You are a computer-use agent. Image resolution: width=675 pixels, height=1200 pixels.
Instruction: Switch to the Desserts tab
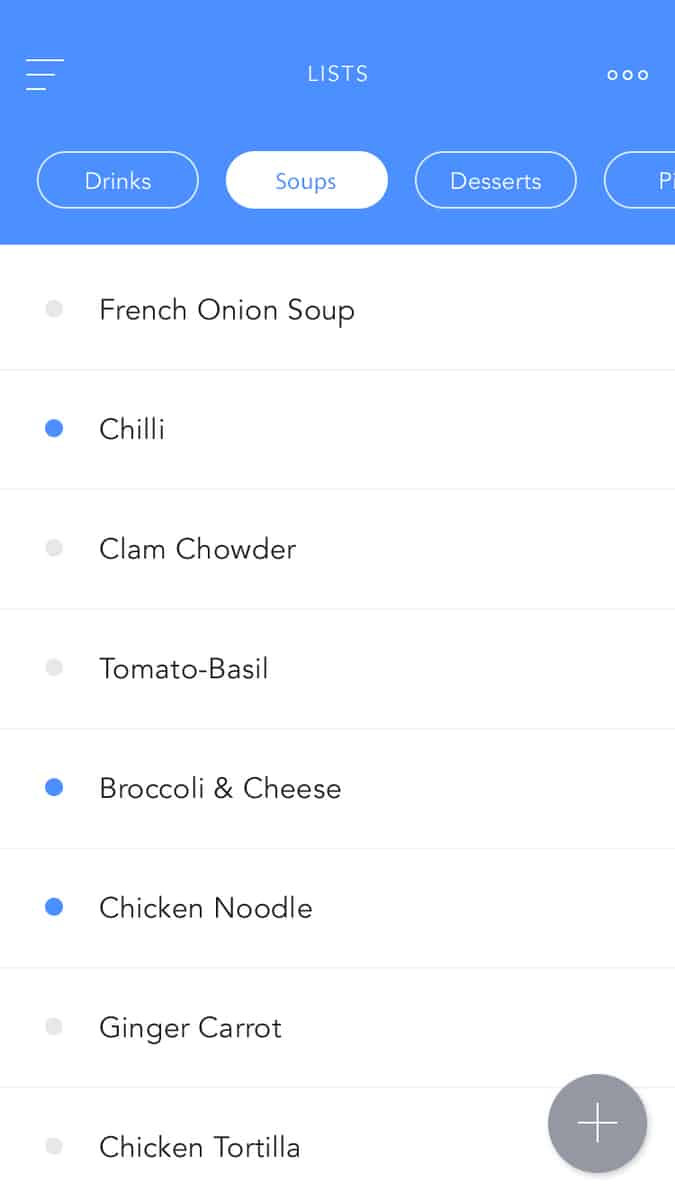[495, 181]
